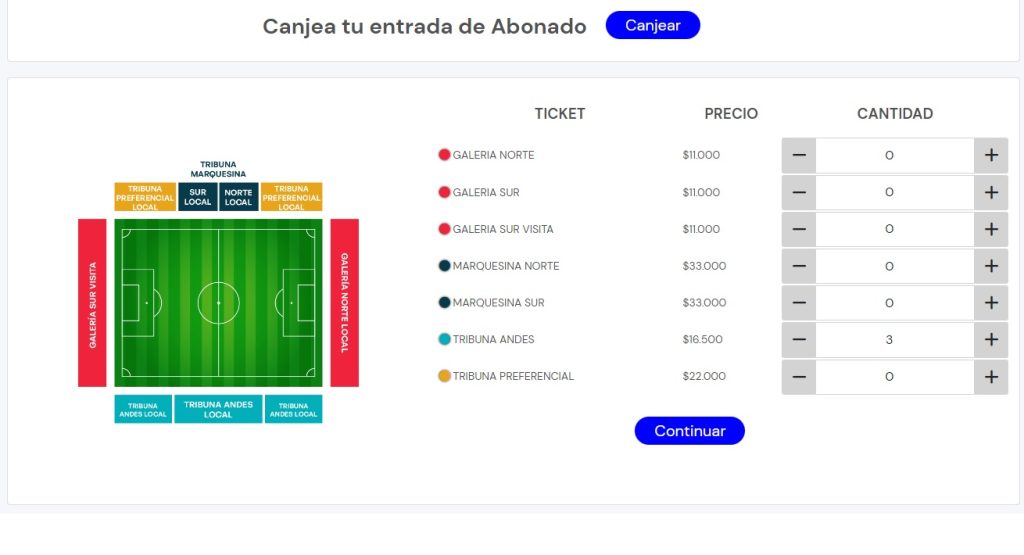Increase Galeria Norte ticket quantity with plus

pyautogui.click(x=991, y=155)
